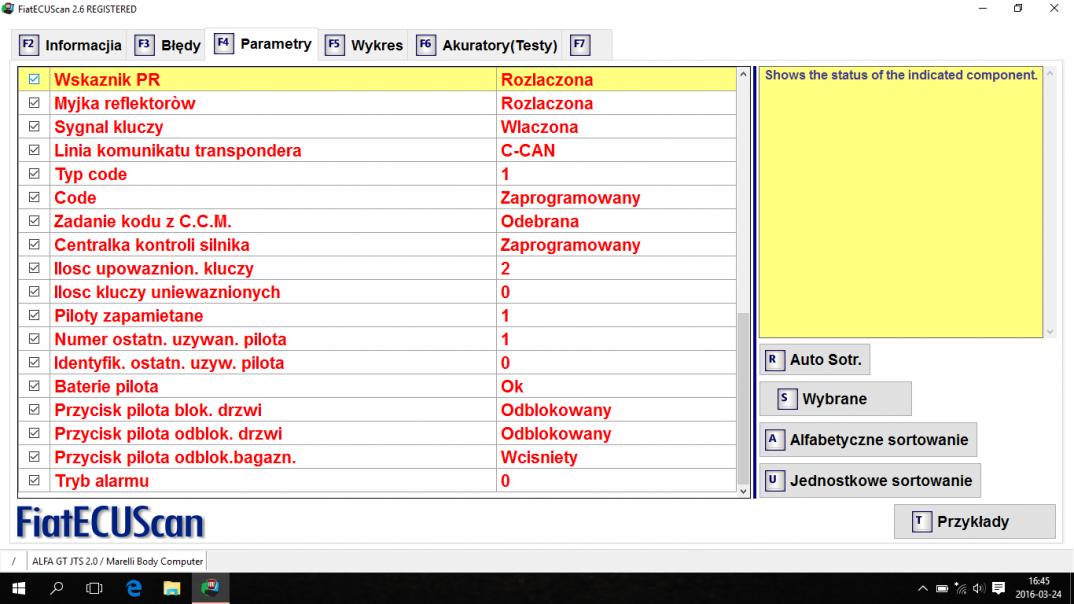Click the R key icon
Image resolution: width=1074 pixels, height=604 pixels.
point(774,360)
